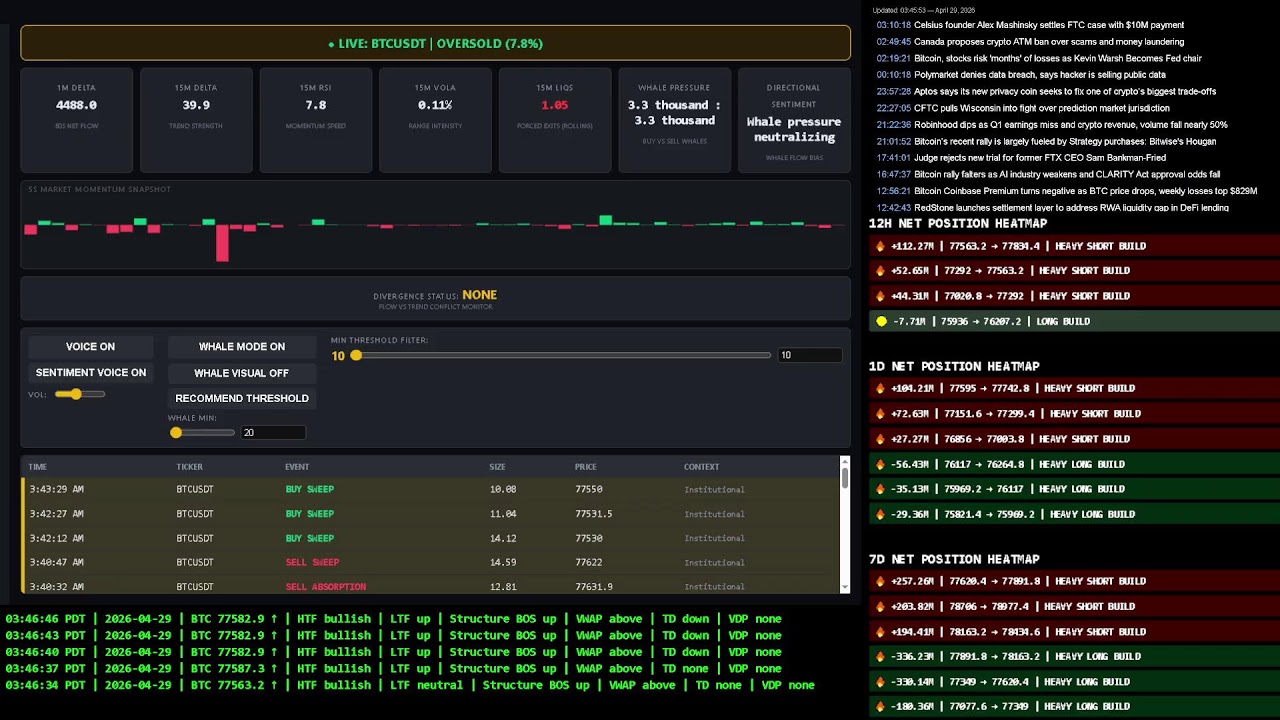Click large red bar in momentum snapshot
The width and height of the screenshot is (1280, 720).
pos(222,243)
